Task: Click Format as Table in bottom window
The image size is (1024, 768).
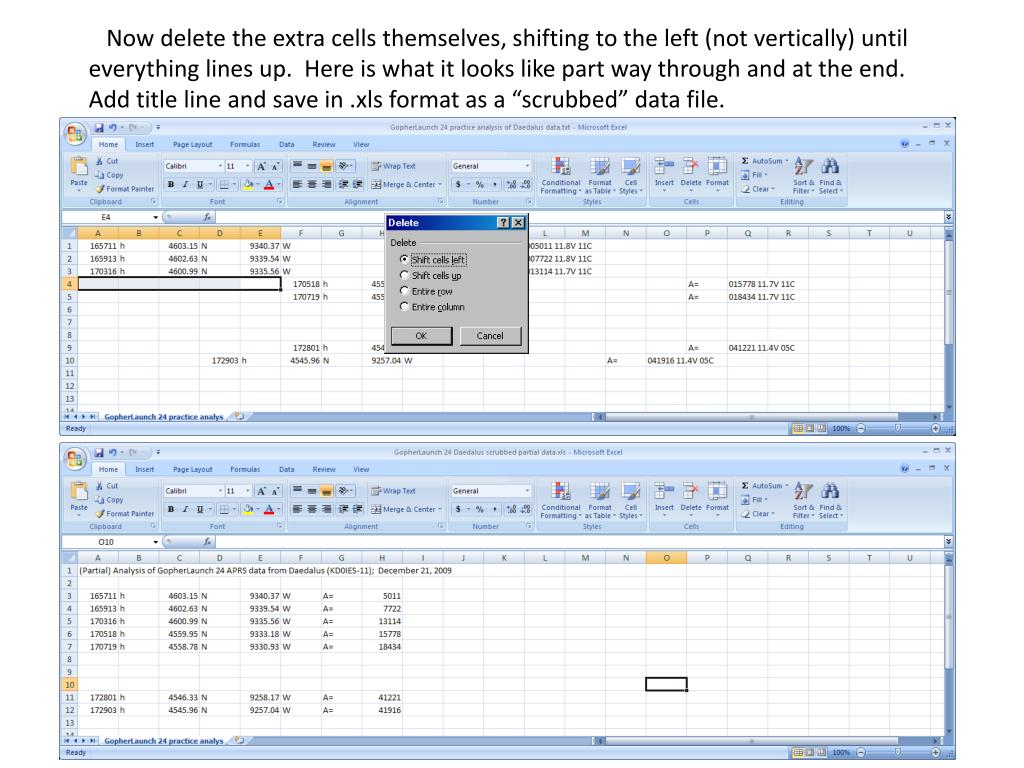Action: click(600, 500)
